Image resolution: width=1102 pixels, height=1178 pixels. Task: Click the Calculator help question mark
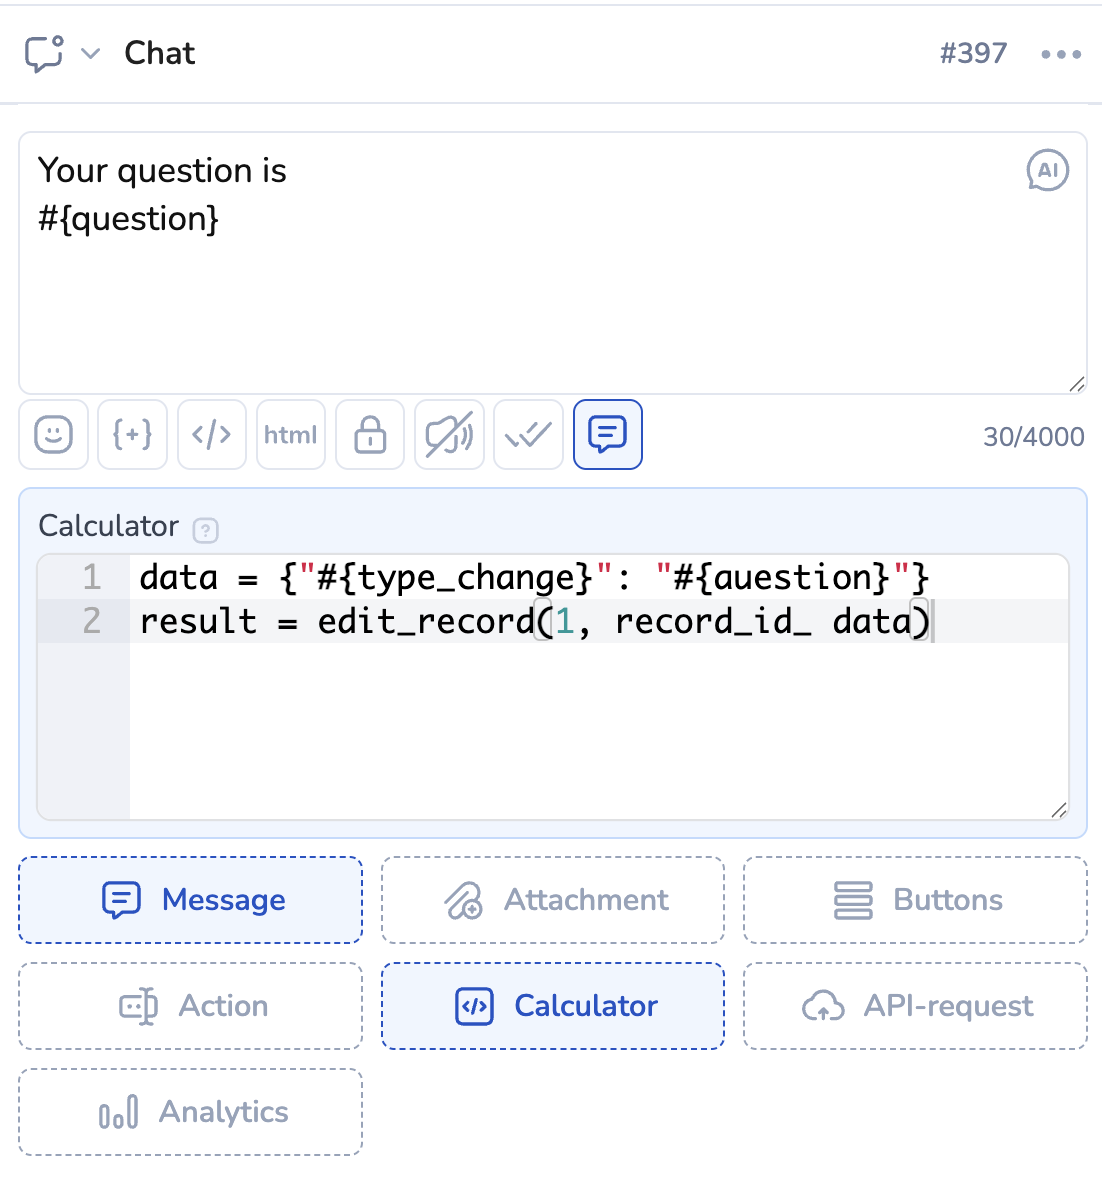tap(205, 529)
